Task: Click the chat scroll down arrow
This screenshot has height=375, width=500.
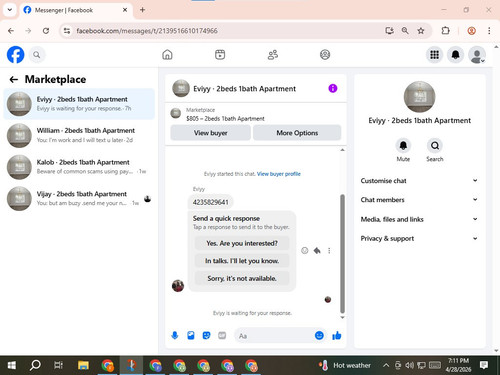Action: tap(342, 318)
